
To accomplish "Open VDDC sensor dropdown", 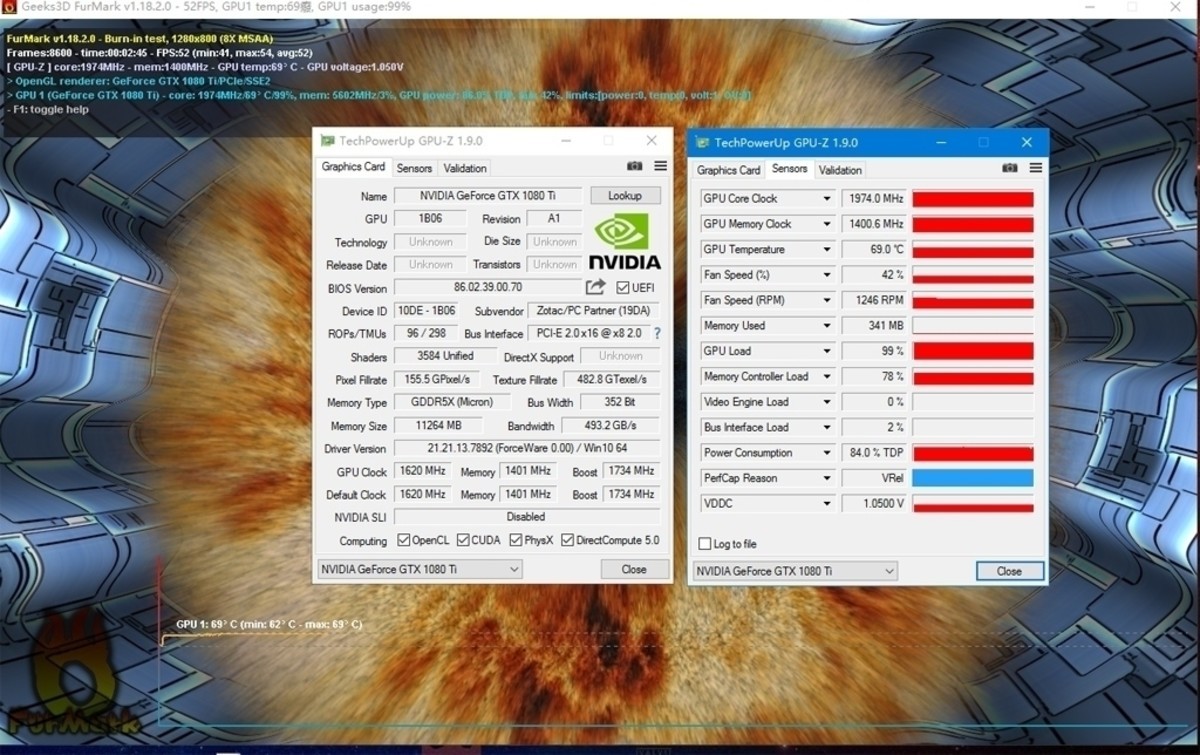I will [x=826, y=504].
